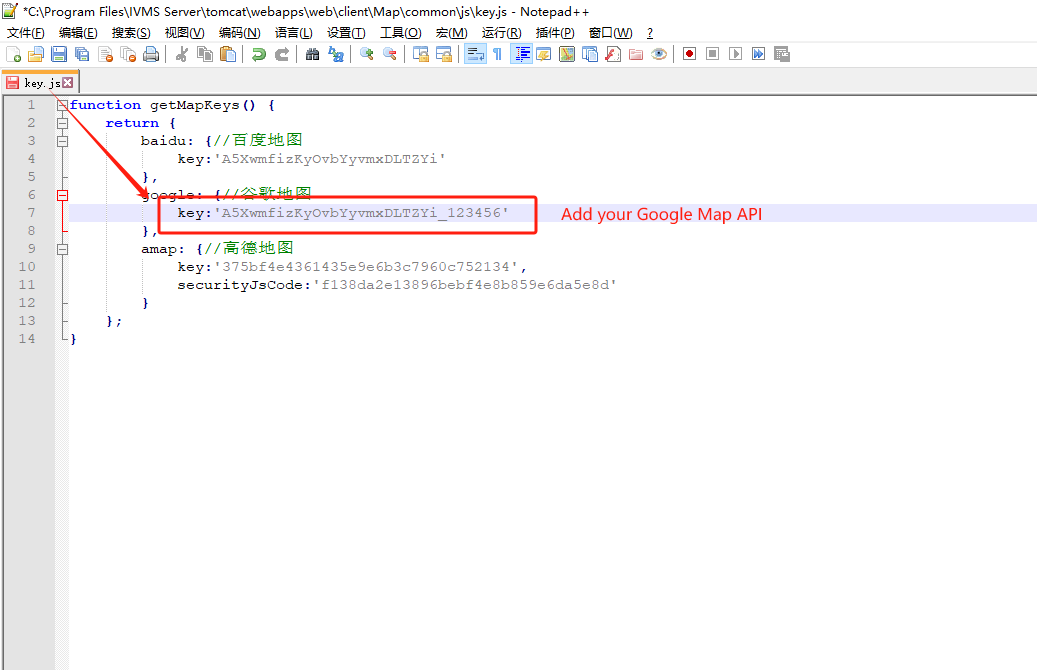Viewport: 1037px width, 670px height.
Task: Create a new file with the New toolbar icon
Action: click(13, 54)
